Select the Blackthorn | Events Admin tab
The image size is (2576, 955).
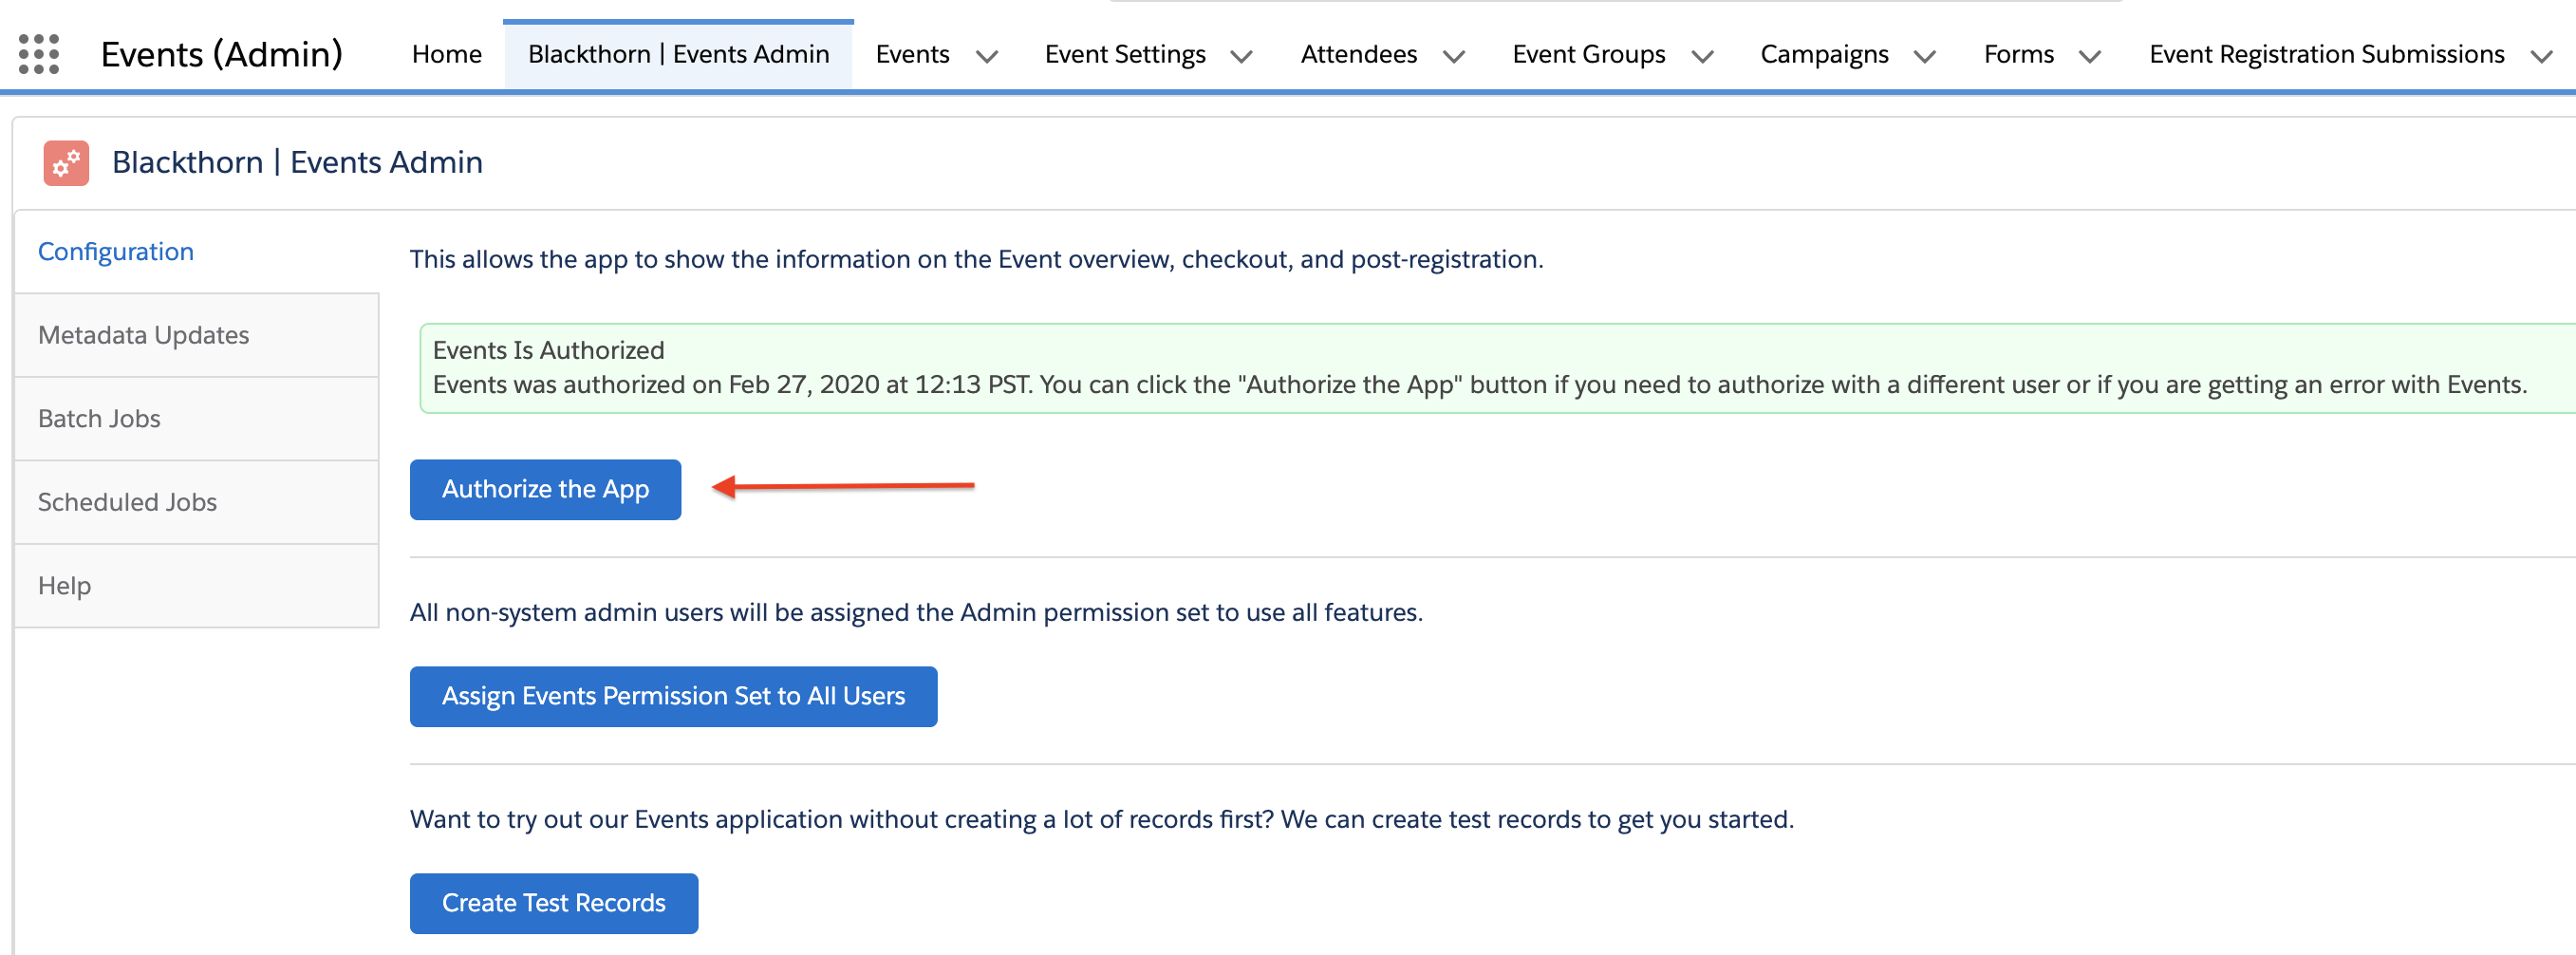click(678, 54)
